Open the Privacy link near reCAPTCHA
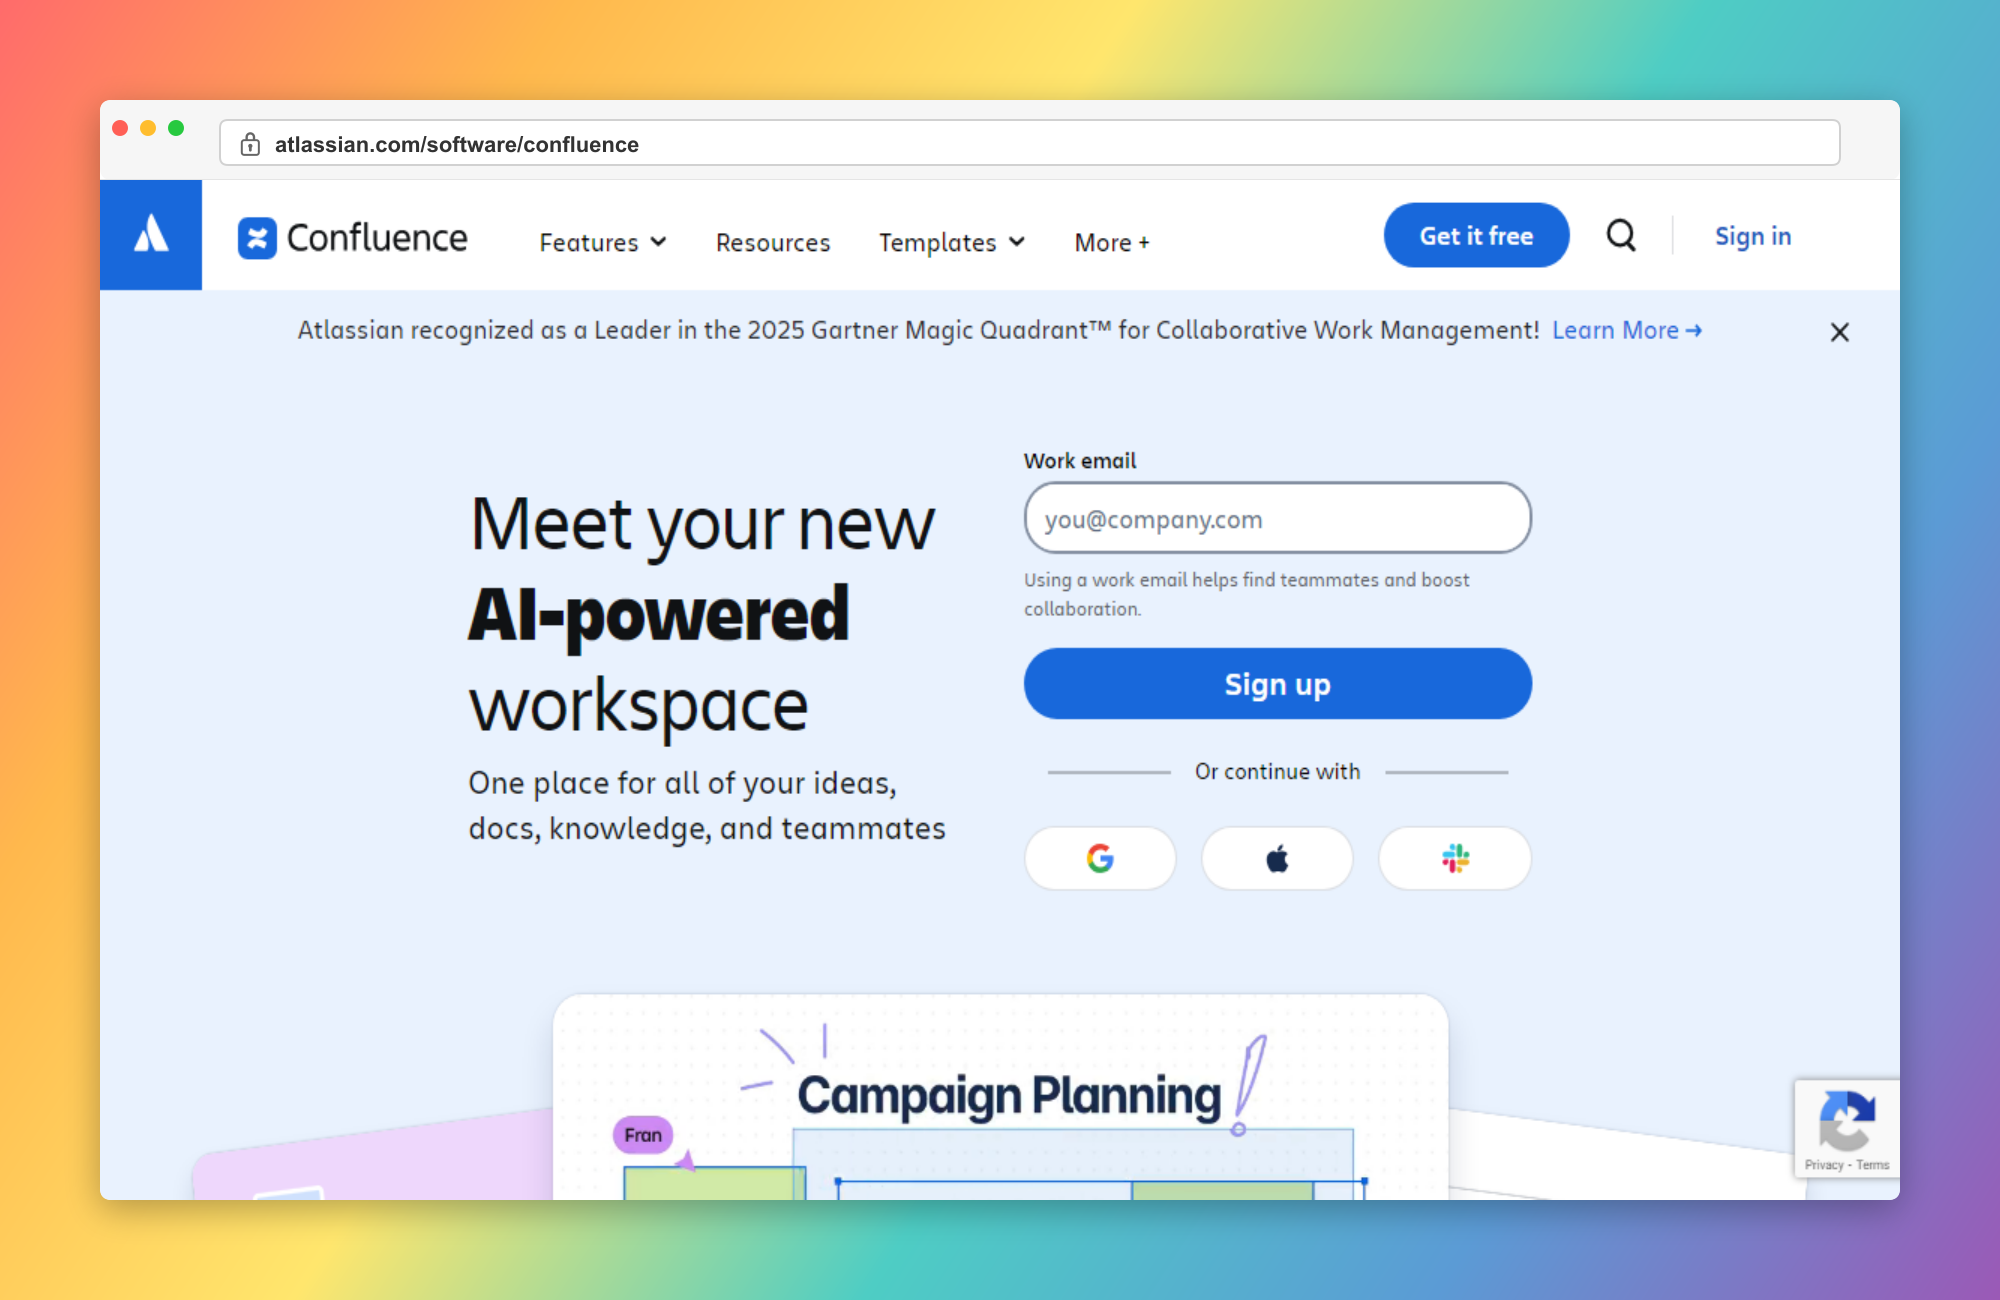This screenshot has height=1300, width=2000. (1824, 1165)
